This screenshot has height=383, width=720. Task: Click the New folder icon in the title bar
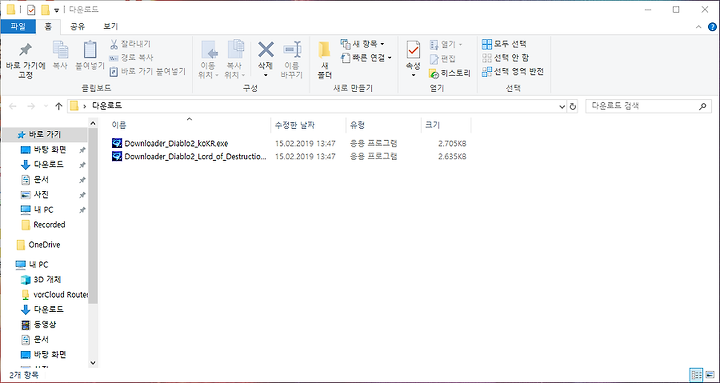coord(45,10)
